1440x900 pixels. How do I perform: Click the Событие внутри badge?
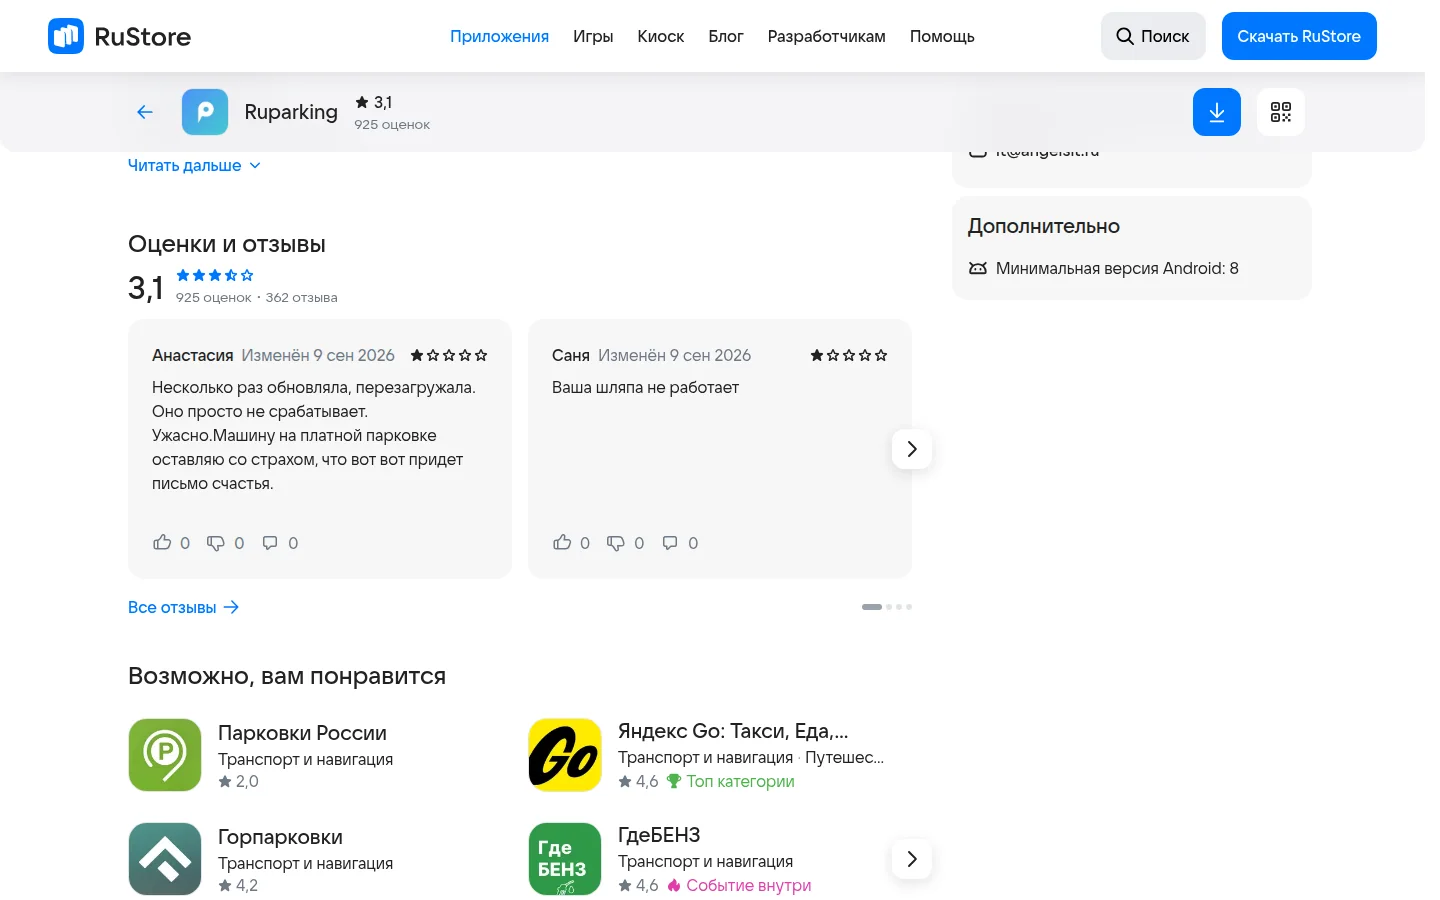(x=739, y=885)
